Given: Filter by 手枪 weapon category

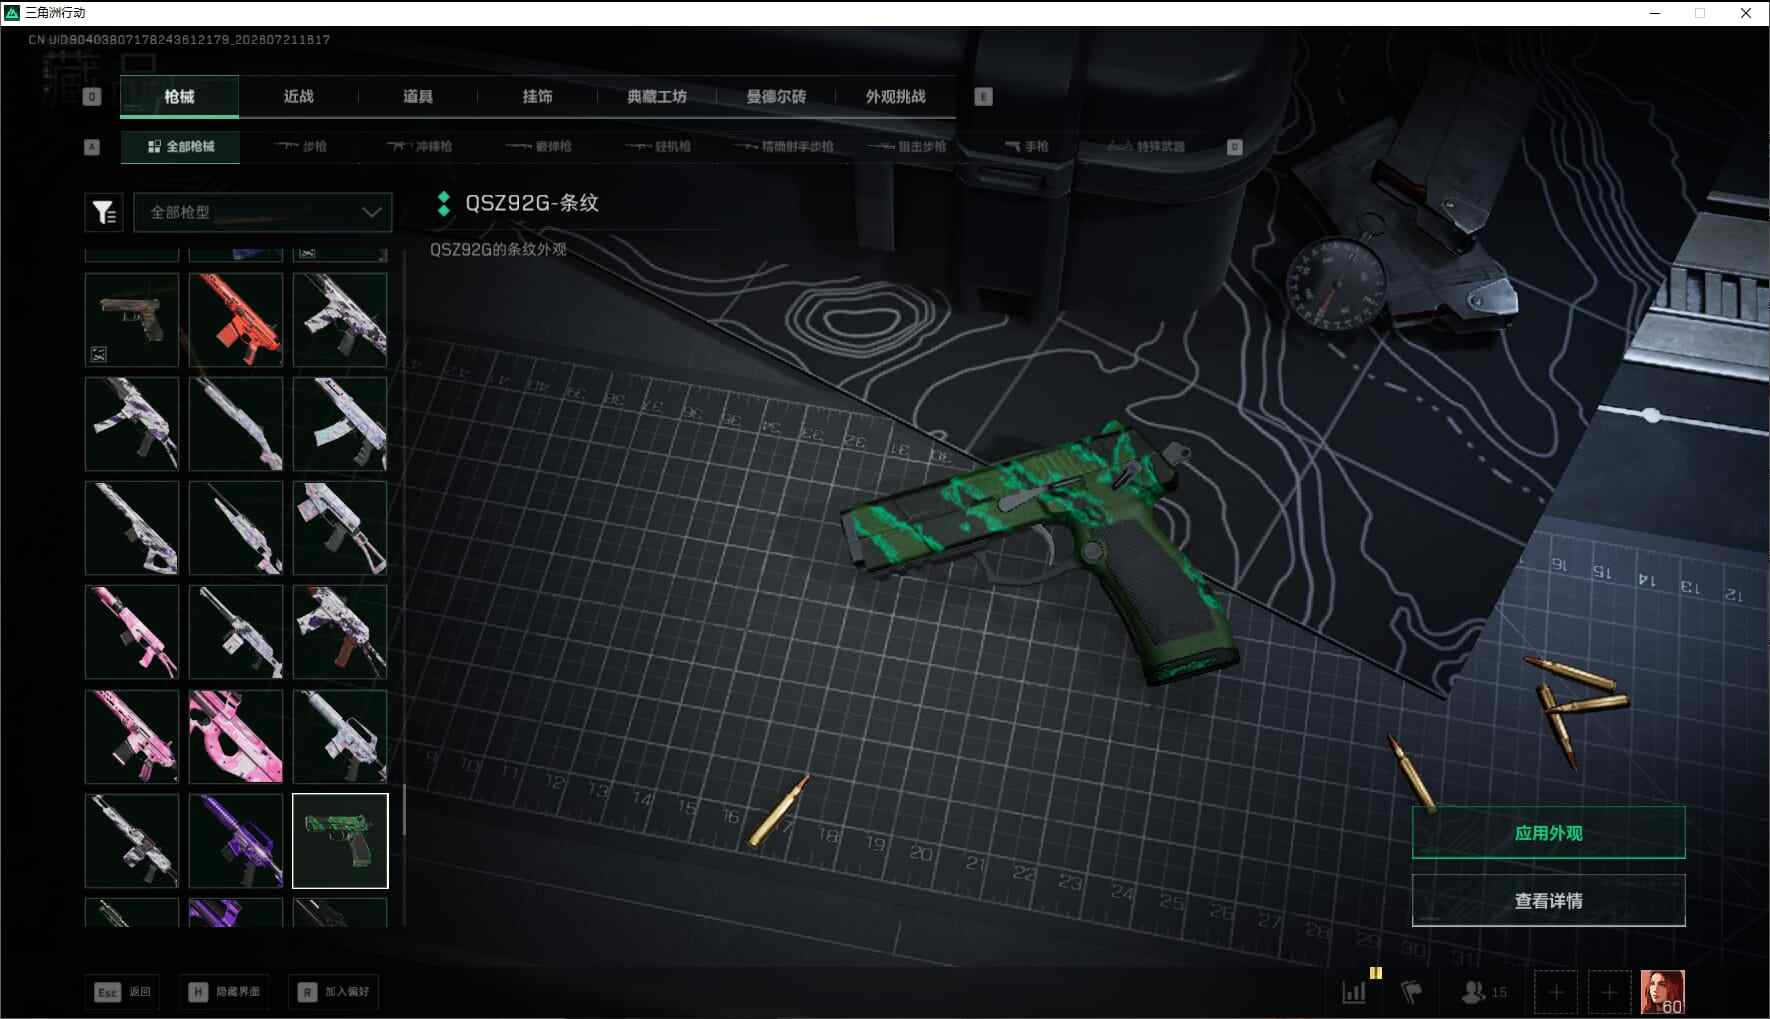Looking at the screenshot, I should (1027, 147).
